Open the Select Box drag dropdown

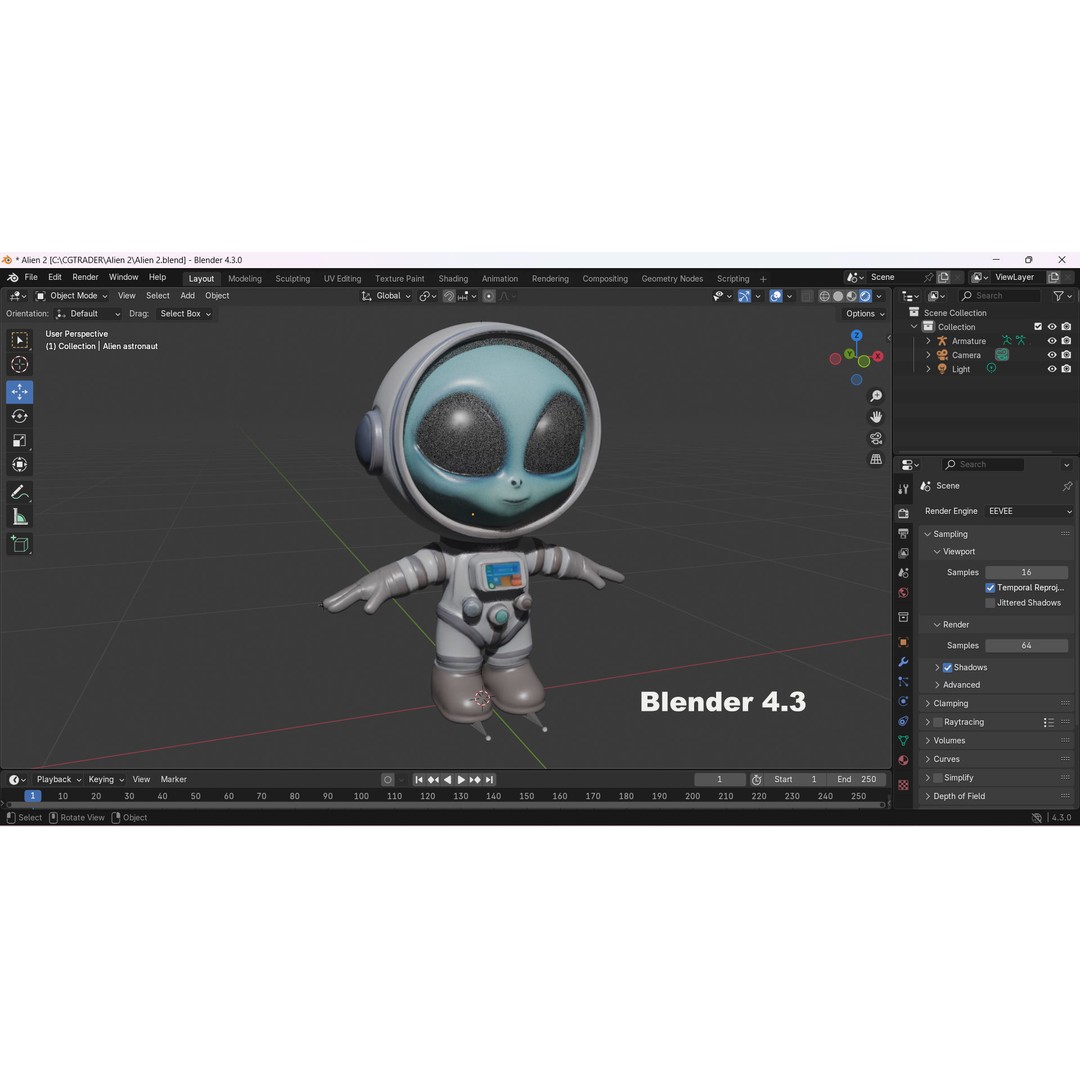[185, 314]
